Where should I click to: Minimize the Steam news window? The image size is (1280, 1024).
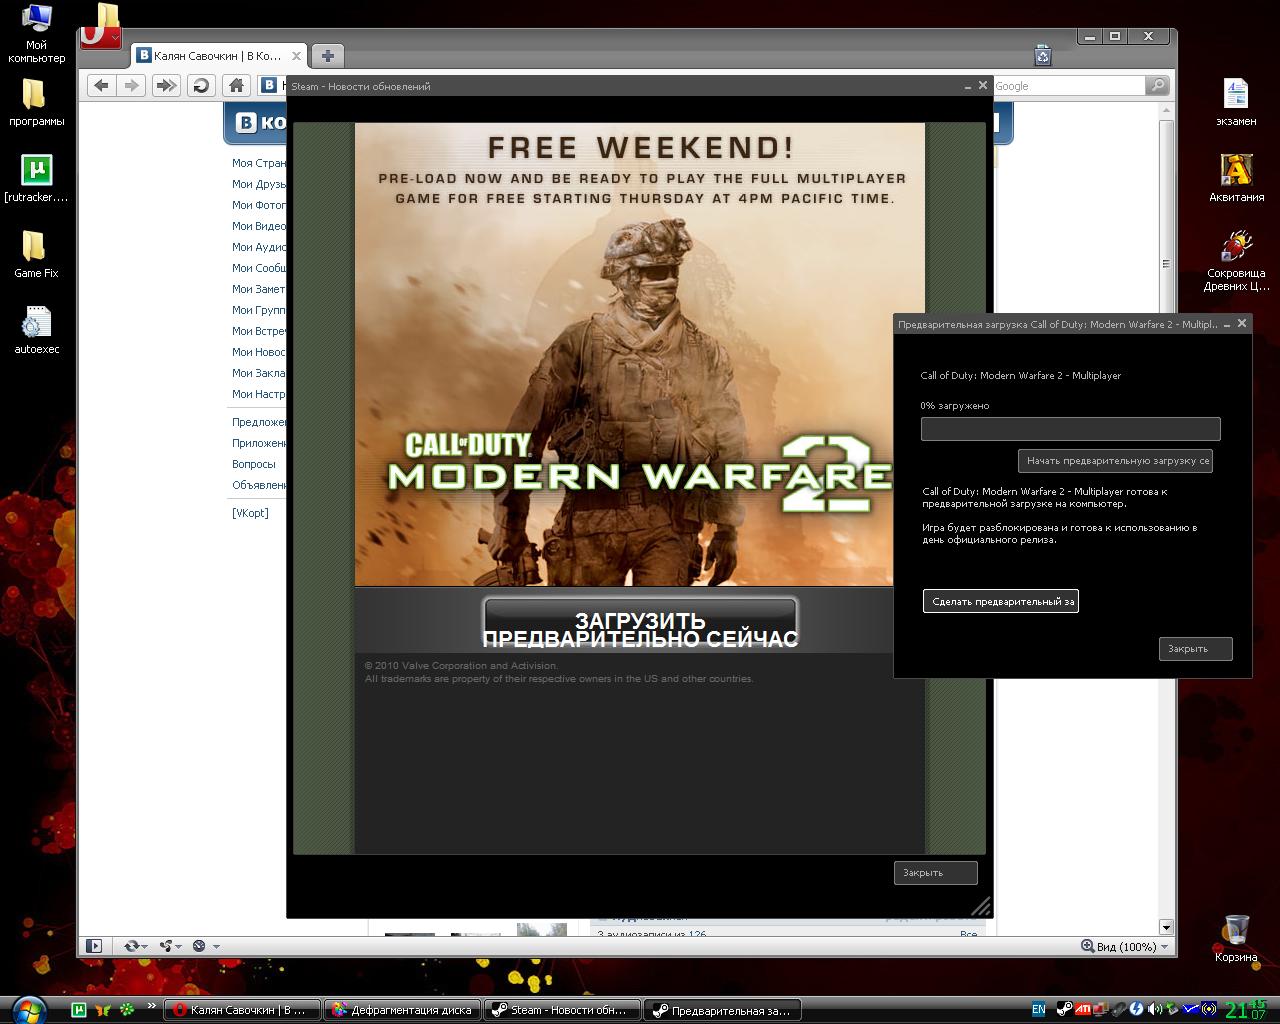(x=966, y=86)
